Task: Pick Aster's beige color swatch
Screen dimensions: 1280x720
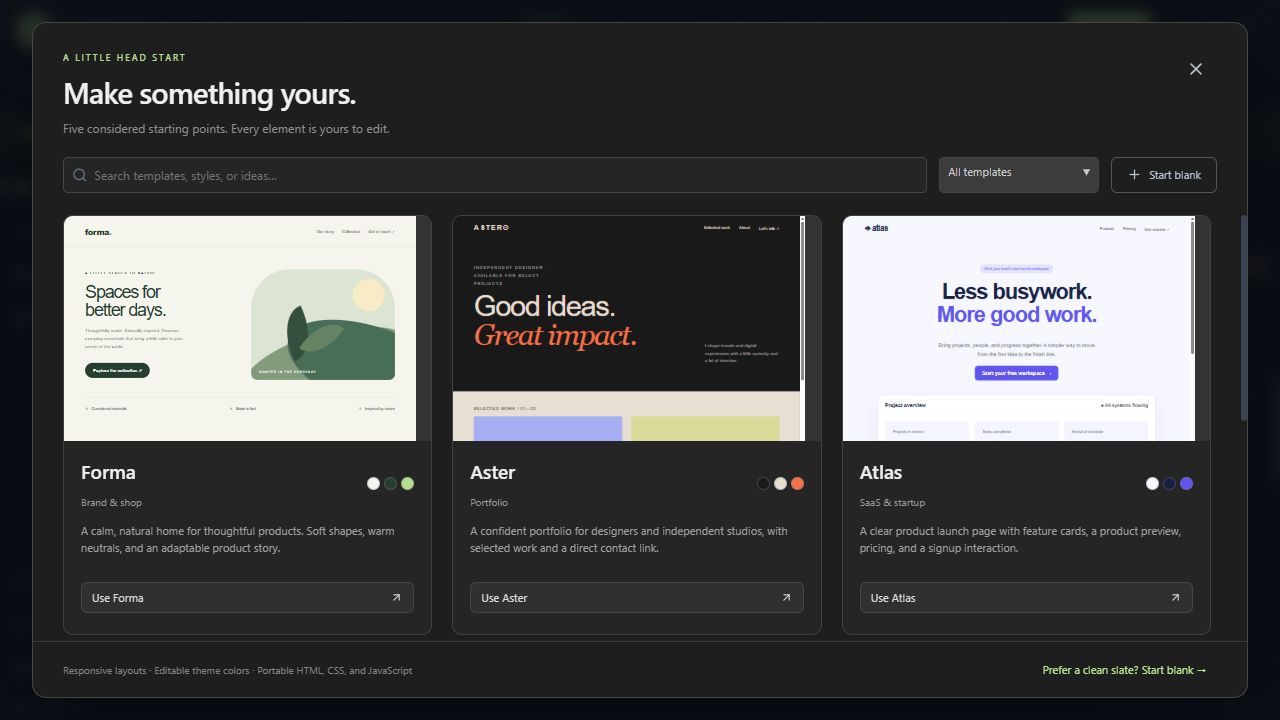Action: (780, 483)
